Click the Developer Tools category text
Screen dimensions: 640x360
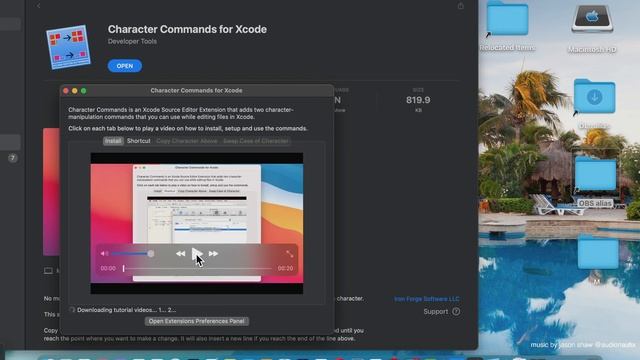point(132,41)
